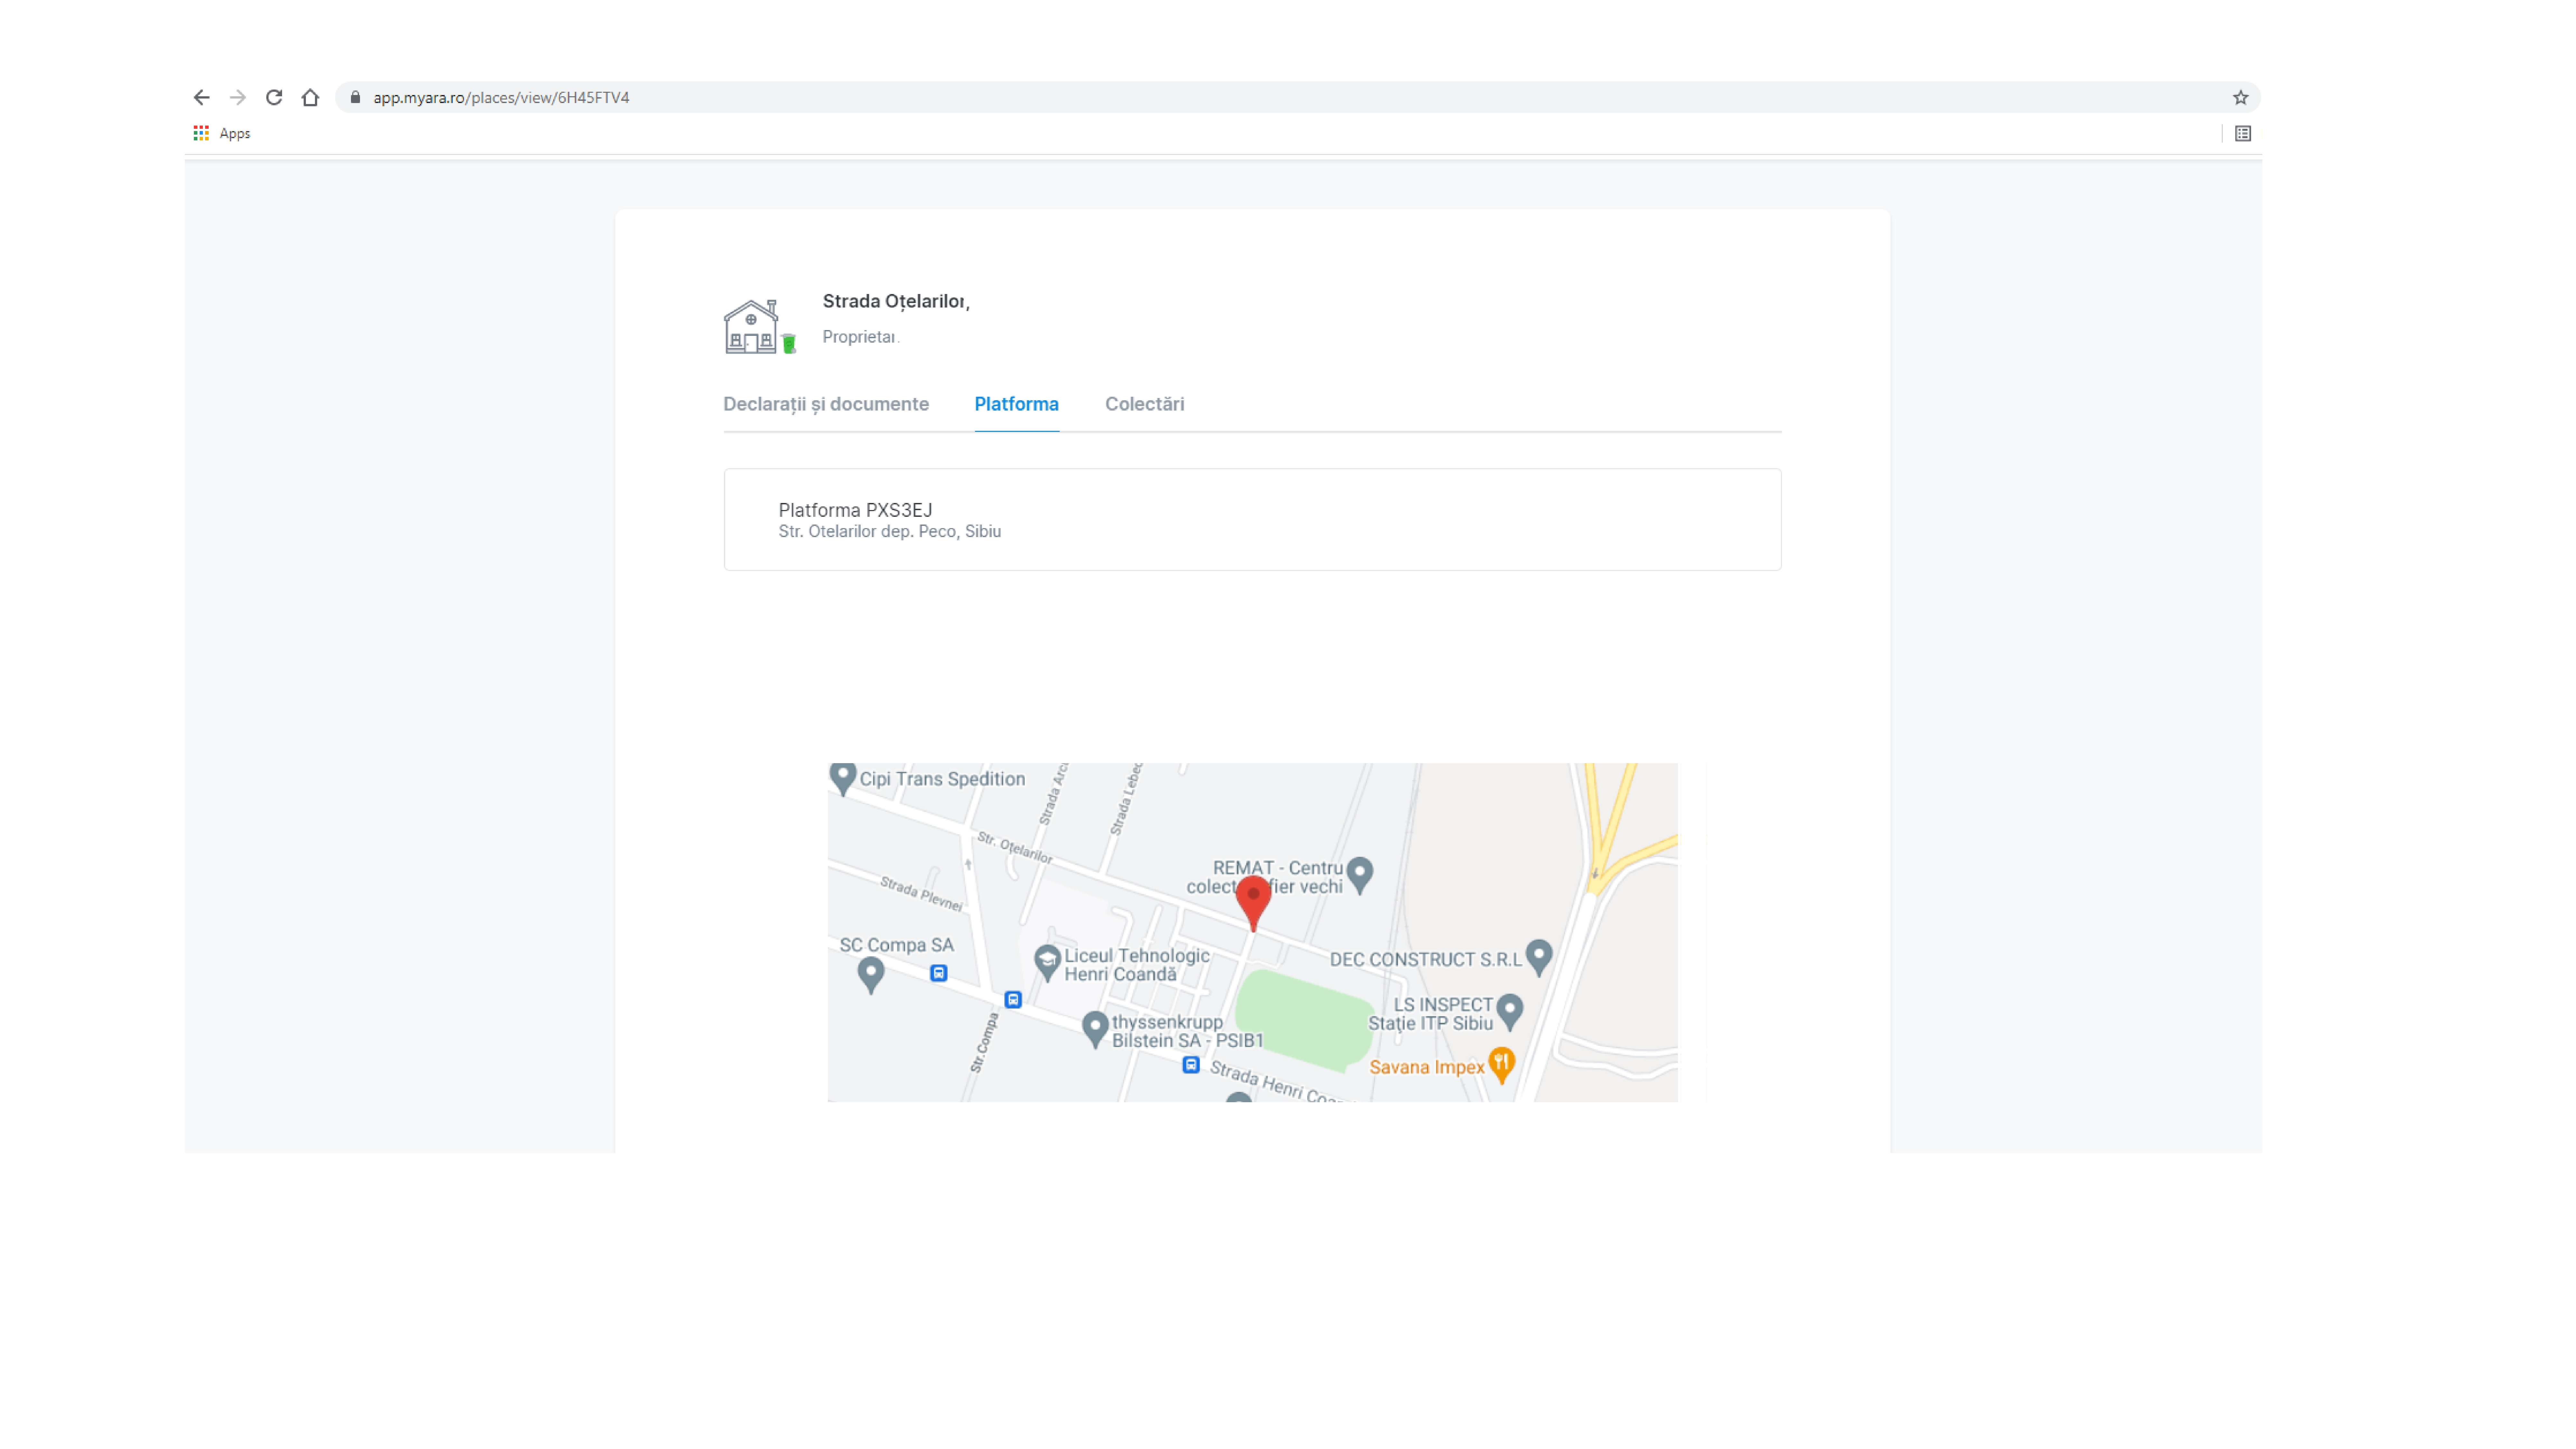The width and height of the screenshot is (2576, 1449).
Task: Open the Platforma PXS3EJ card
Action: point(1252,520)
